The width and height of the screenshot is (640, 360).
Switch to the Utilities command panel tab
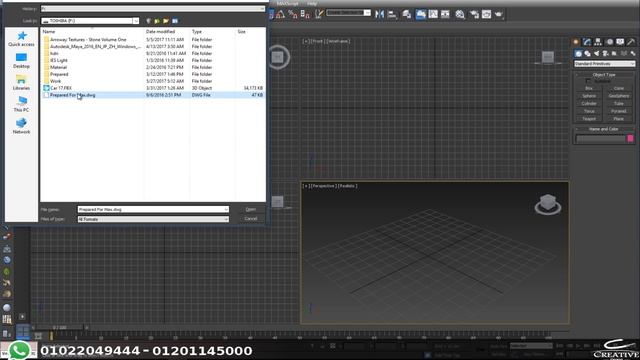click(631, 42)
